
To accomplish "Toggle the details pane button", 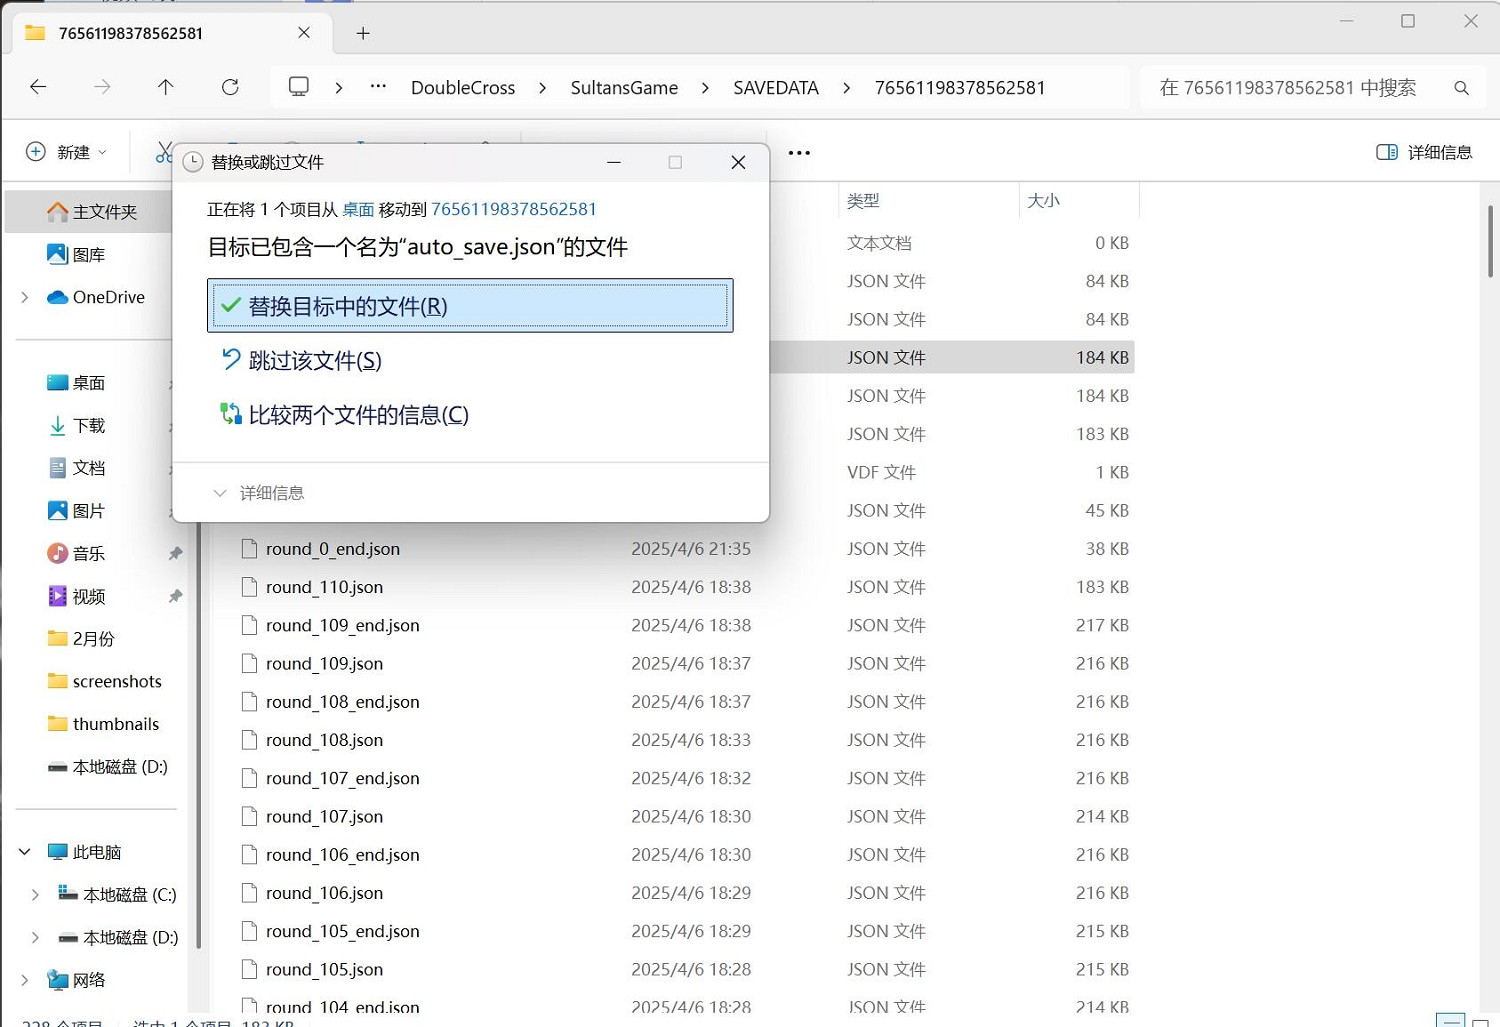I will pyautogui.click(x=1424, y=152).
